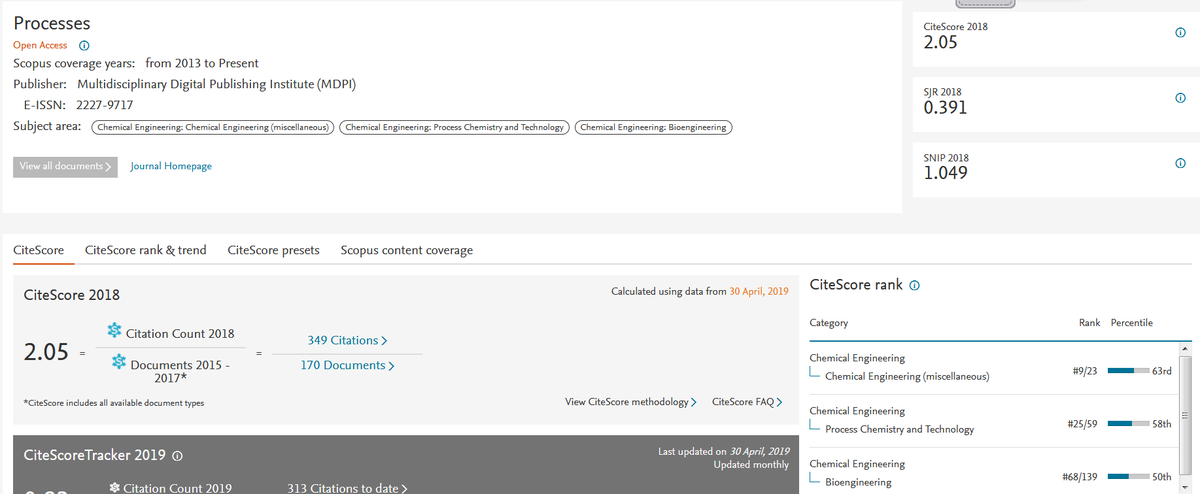Image resolution: width=1200 pixels, height=494 pixels.
Task: Click the 63rd percentile bar
Action: click(x=1128, y=371)
